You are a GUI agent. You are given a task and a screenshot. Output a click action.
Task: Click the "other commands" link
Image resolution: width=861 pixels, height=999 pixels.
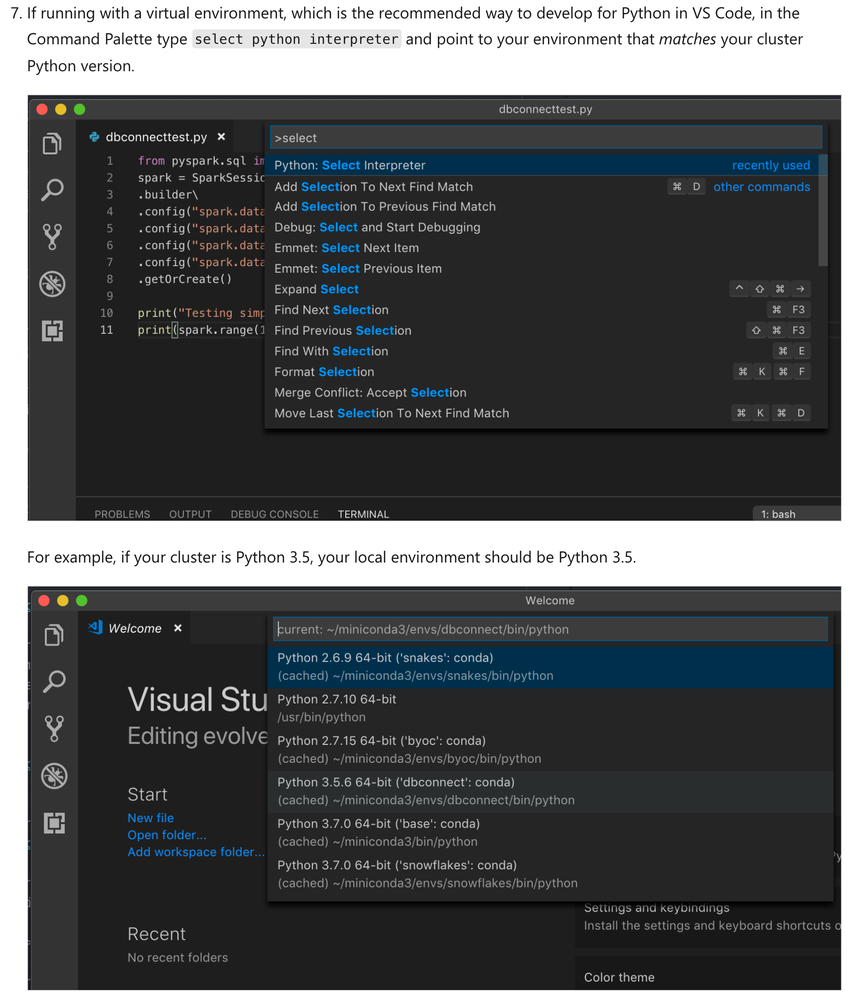pos(762,186)
